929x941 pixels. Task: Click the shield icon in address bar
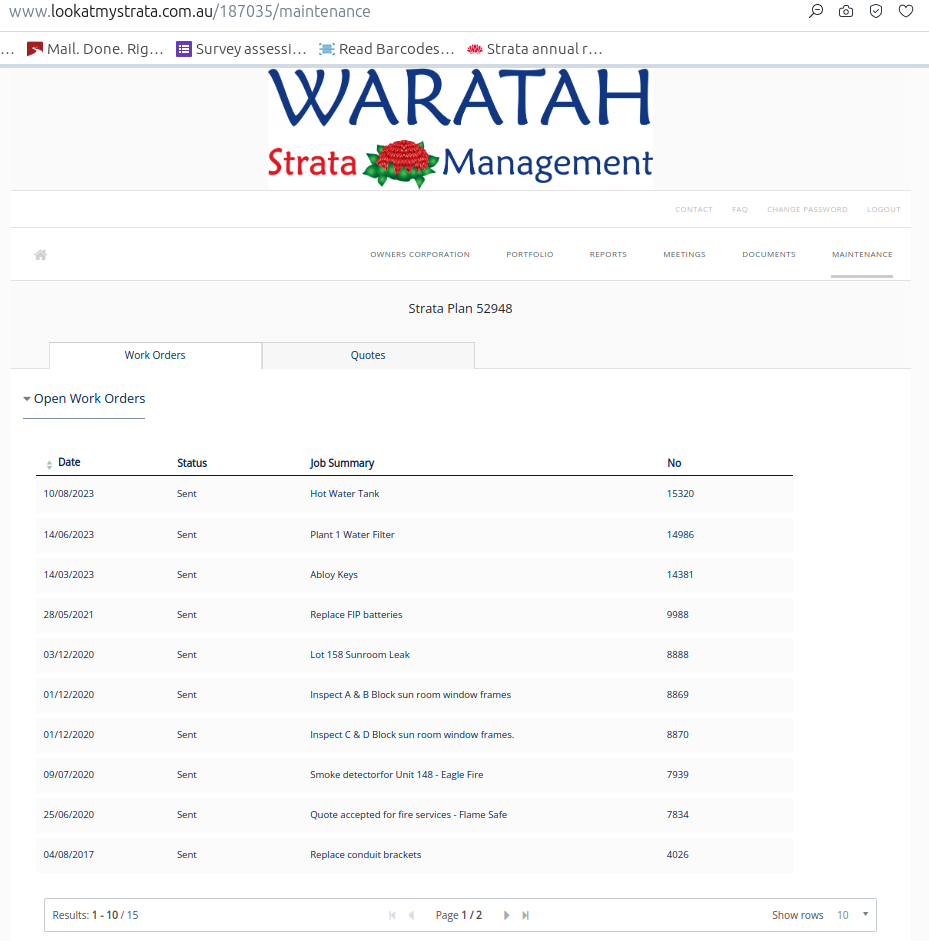(876, 12)
